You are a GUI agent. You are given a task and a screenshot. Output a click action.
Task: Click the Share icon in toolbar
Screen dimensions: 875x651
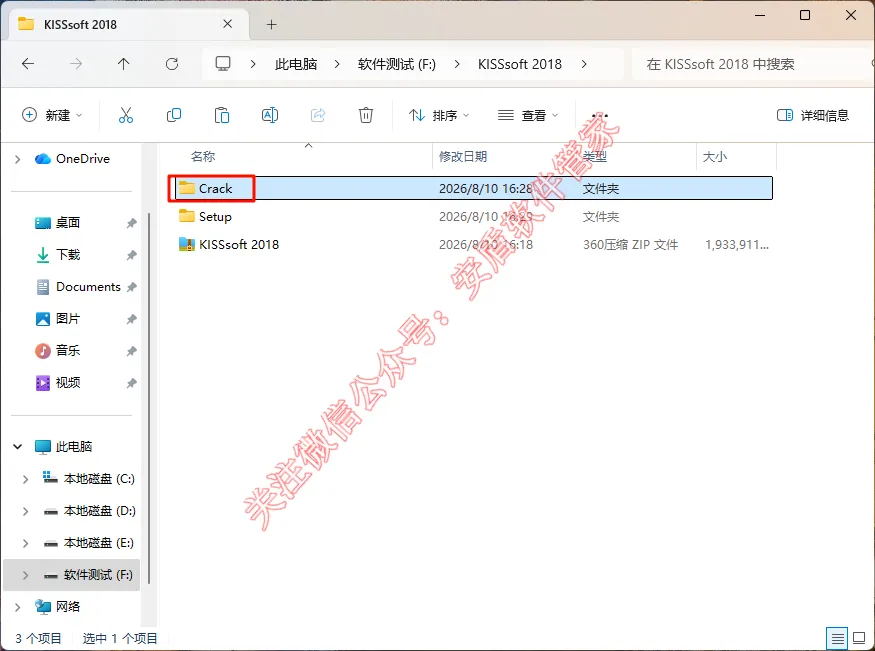pos(318,115)
